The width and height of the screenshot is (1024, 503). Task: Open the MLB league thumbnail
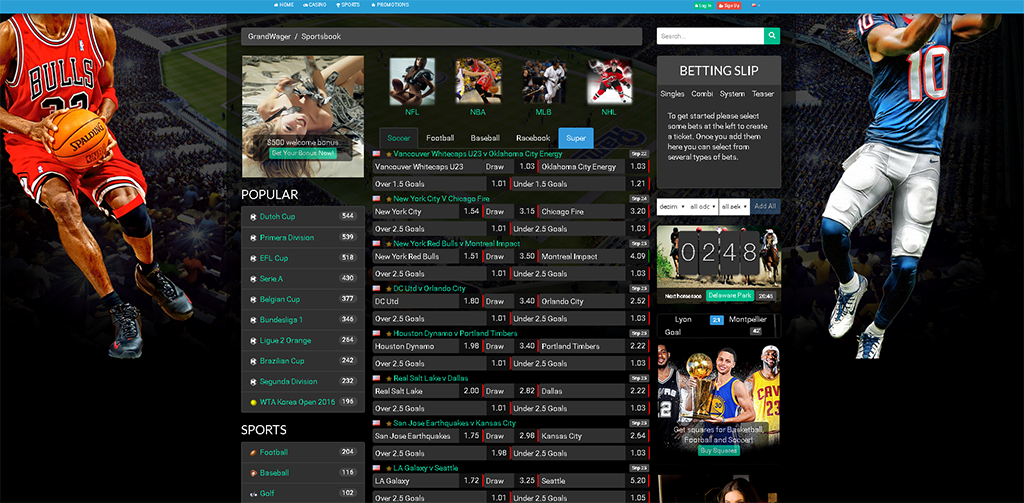[x=544, y=82]
